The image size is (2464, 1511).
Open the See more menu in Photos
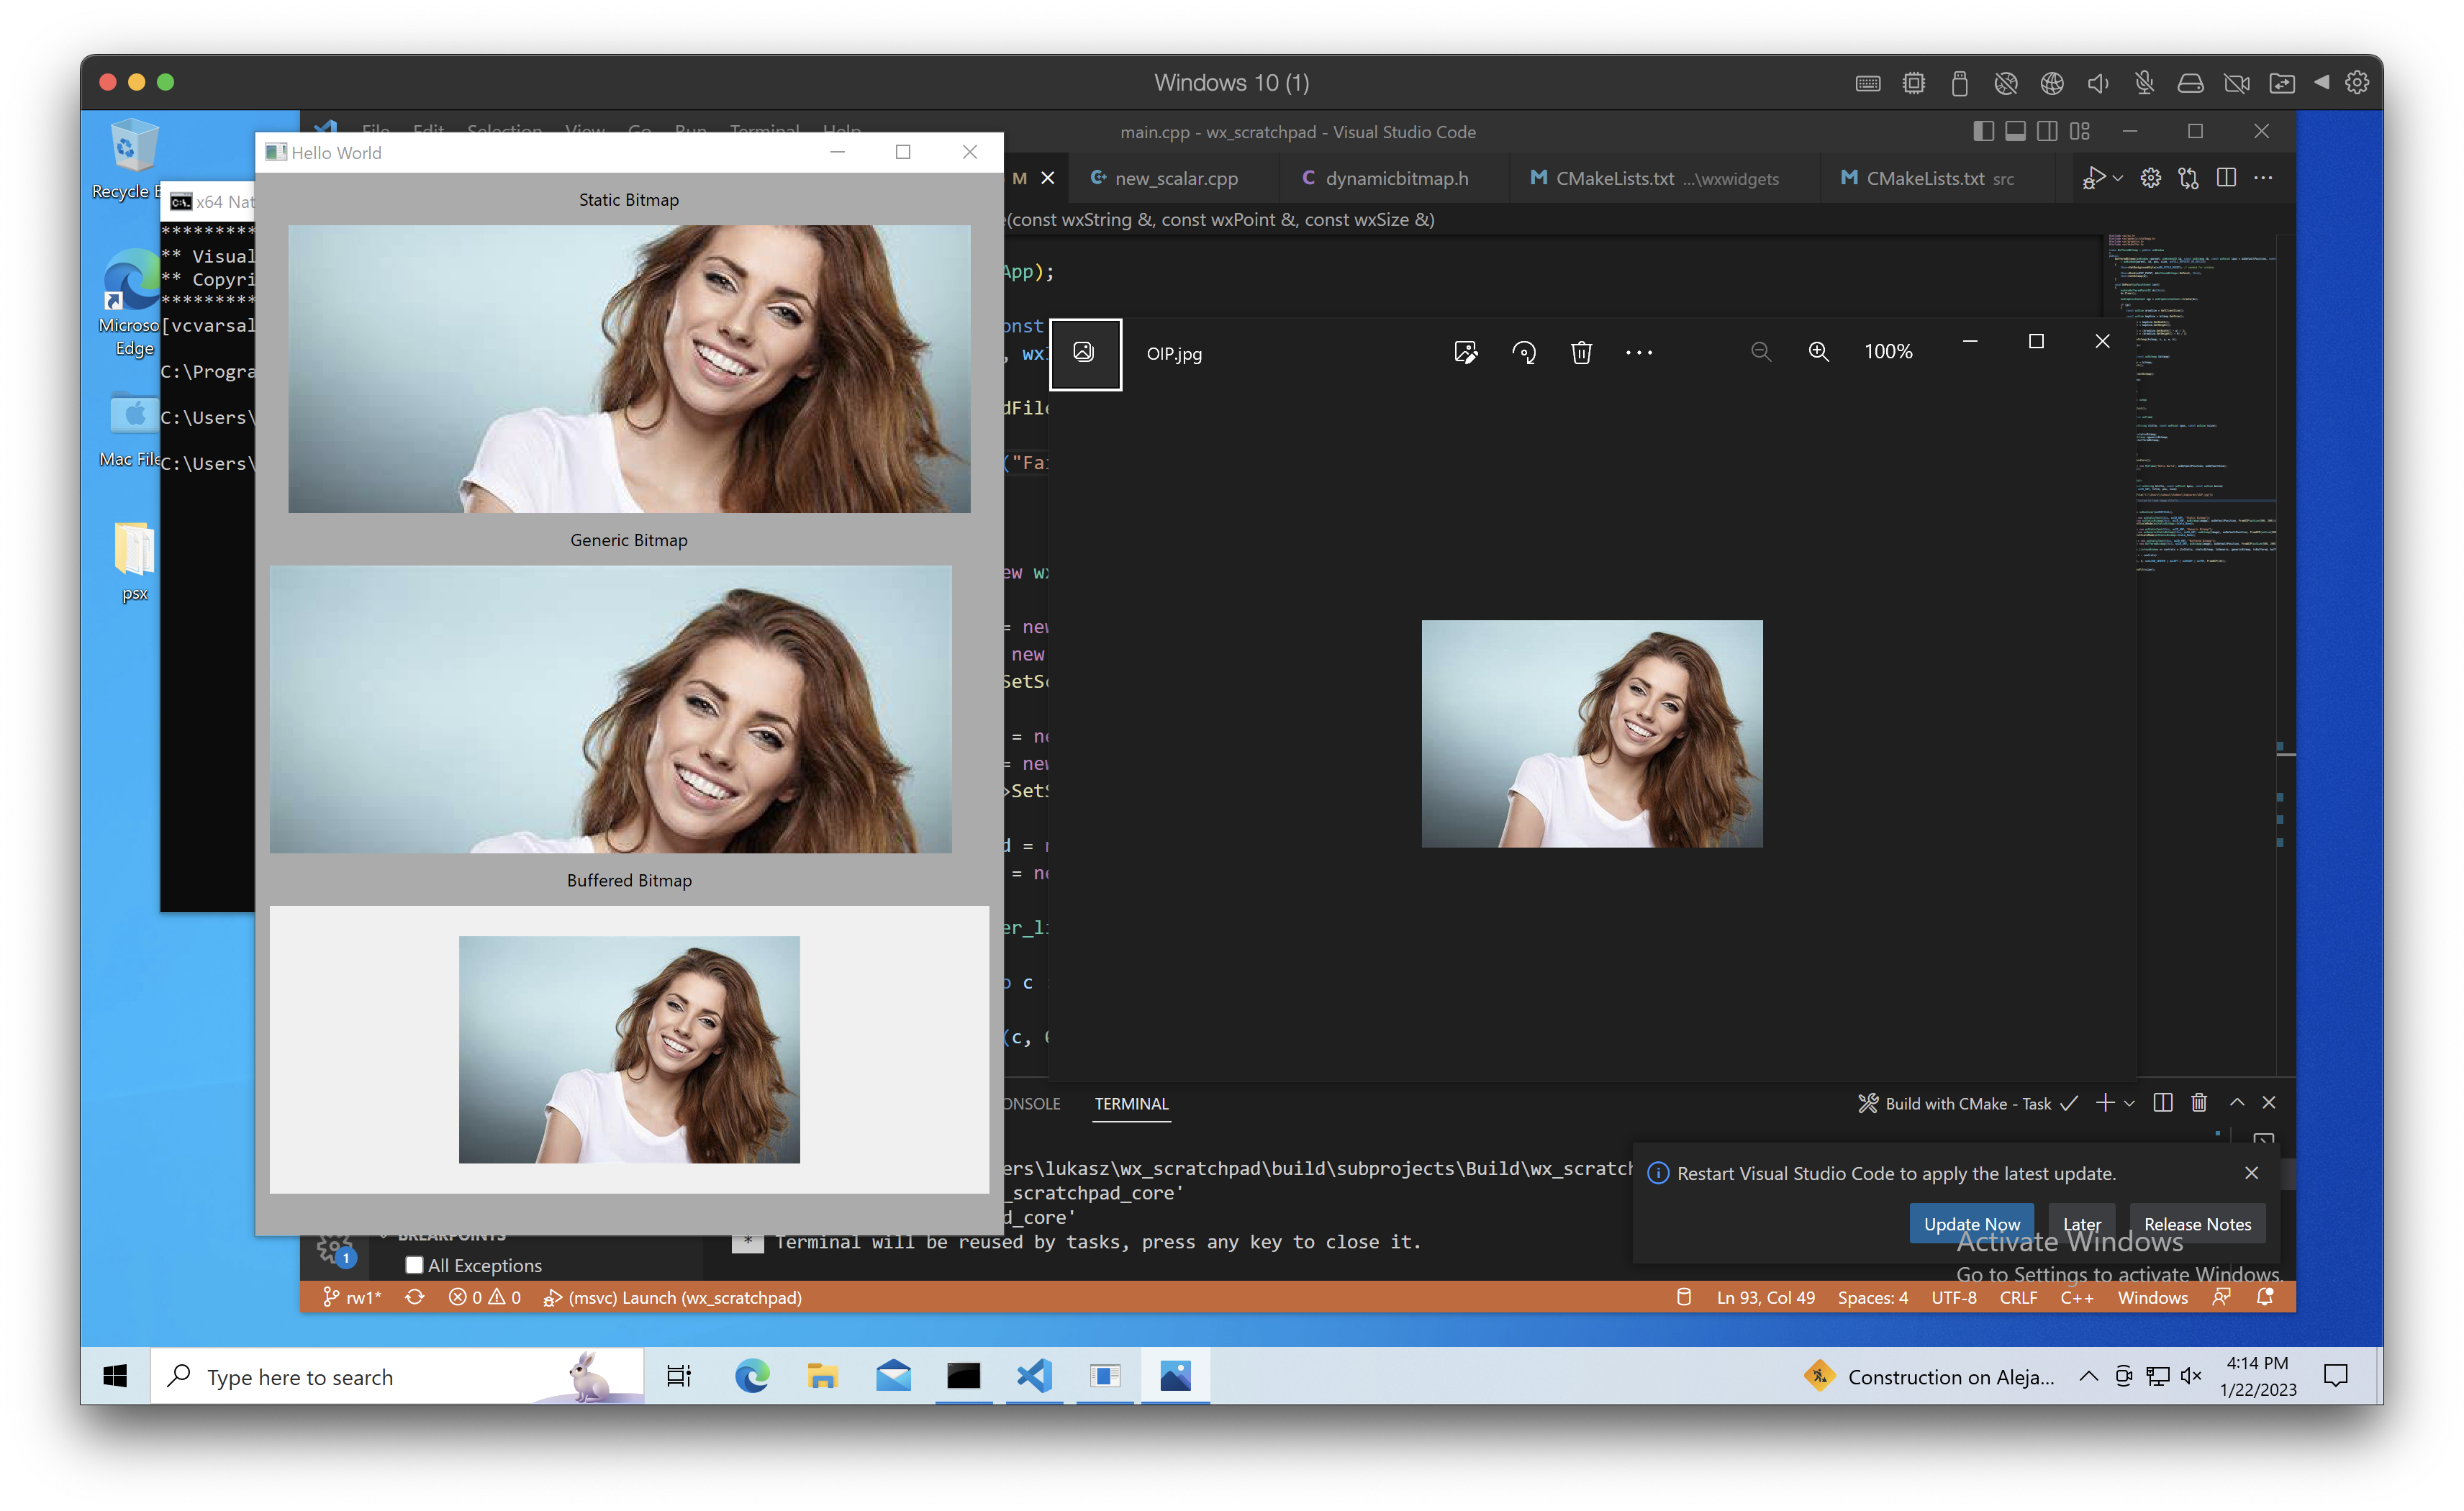1638,352
